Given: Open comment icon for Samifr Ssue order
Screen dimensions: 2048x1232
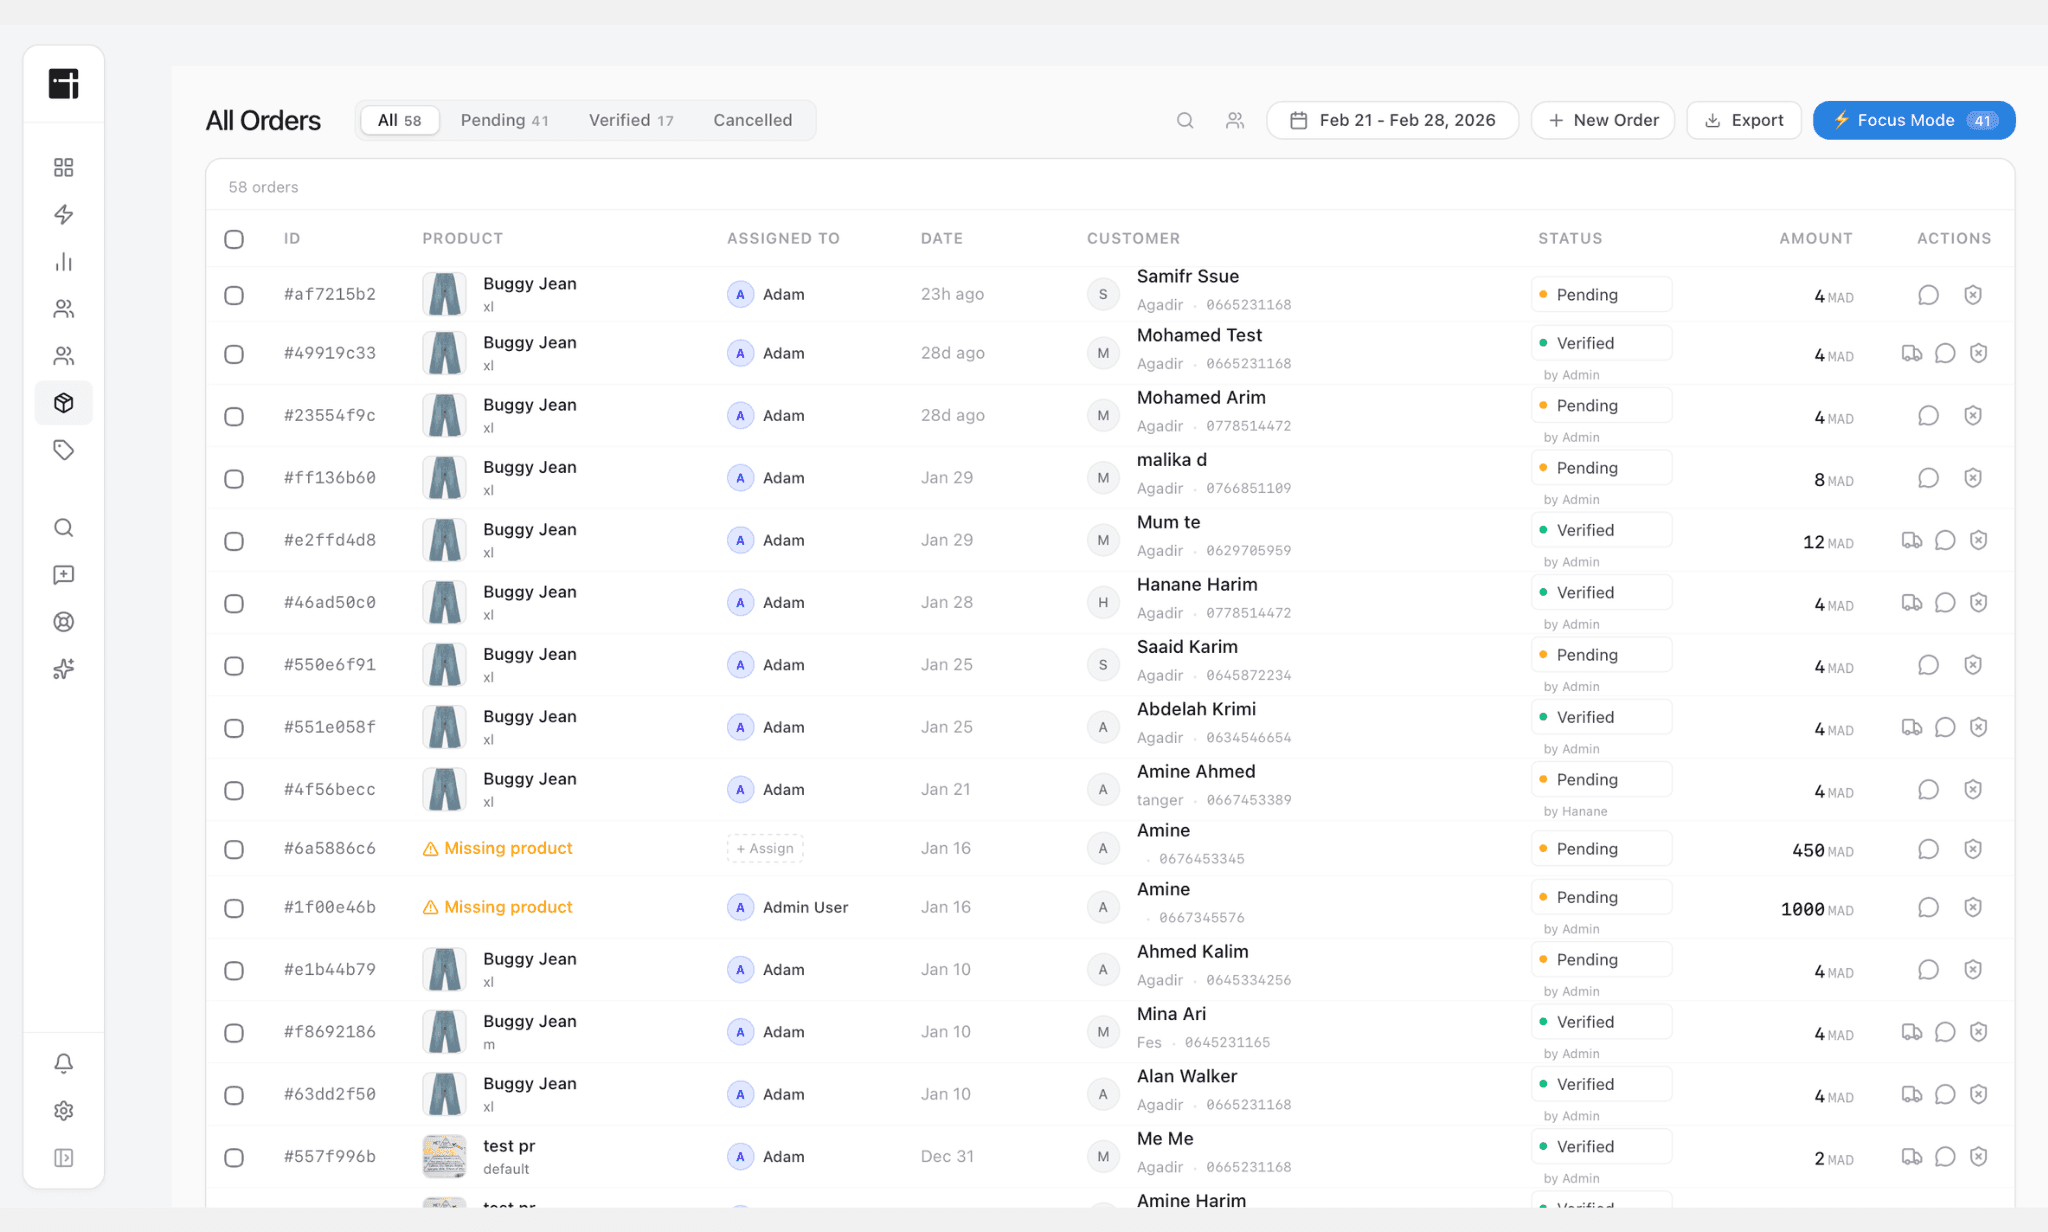Looking at the screenshot, I should tap(1928, 295).
